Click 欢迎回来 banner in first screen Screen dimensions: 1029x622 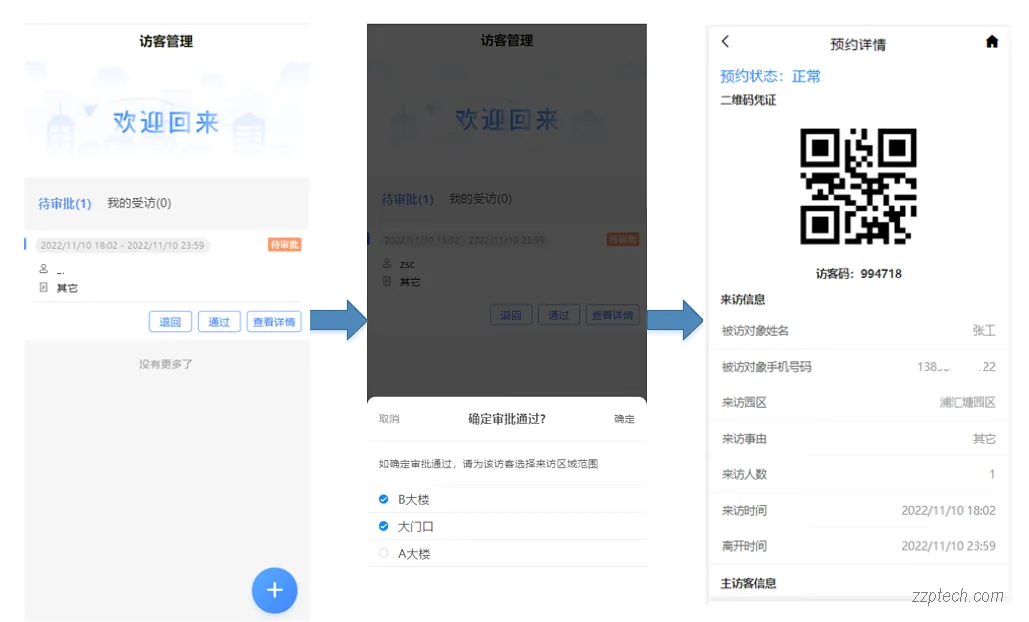(x=166, y=122)
